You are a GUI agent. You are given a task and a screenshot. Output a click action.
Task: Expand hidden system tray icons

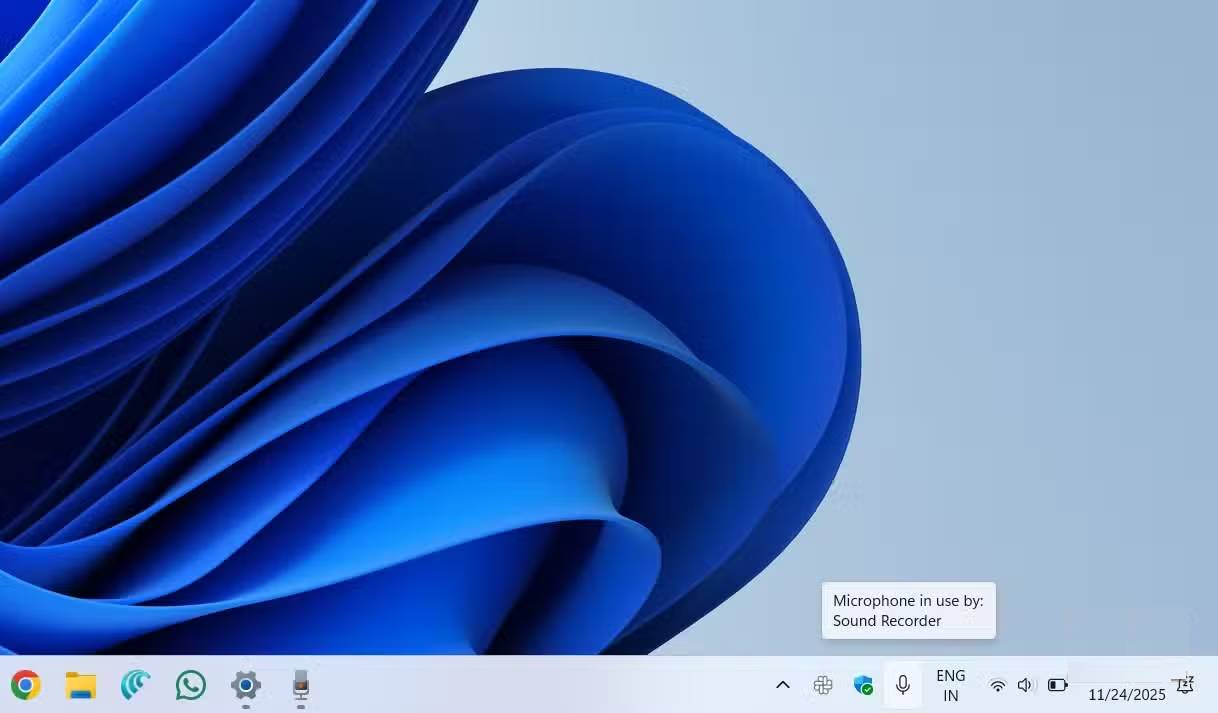click(783, 685)
